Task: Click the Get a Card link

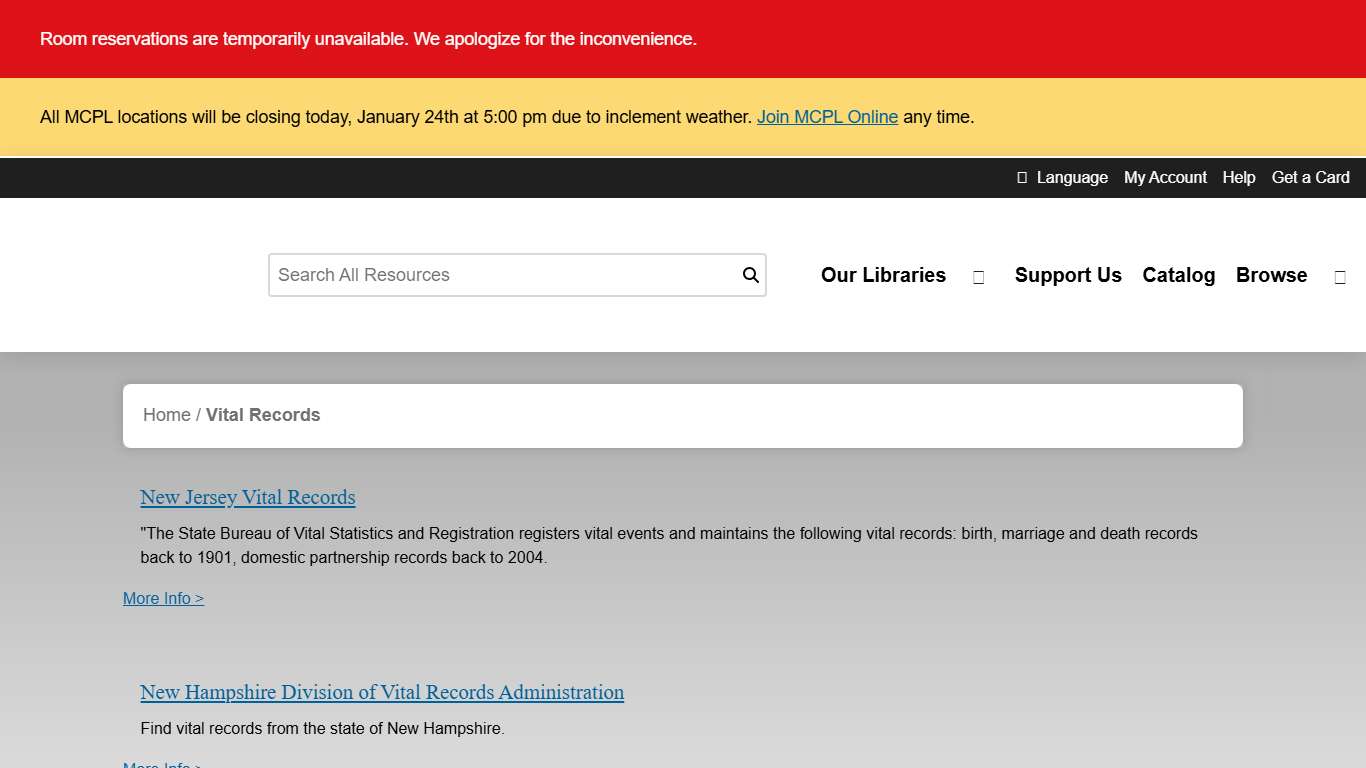Action: point(1311,177)
